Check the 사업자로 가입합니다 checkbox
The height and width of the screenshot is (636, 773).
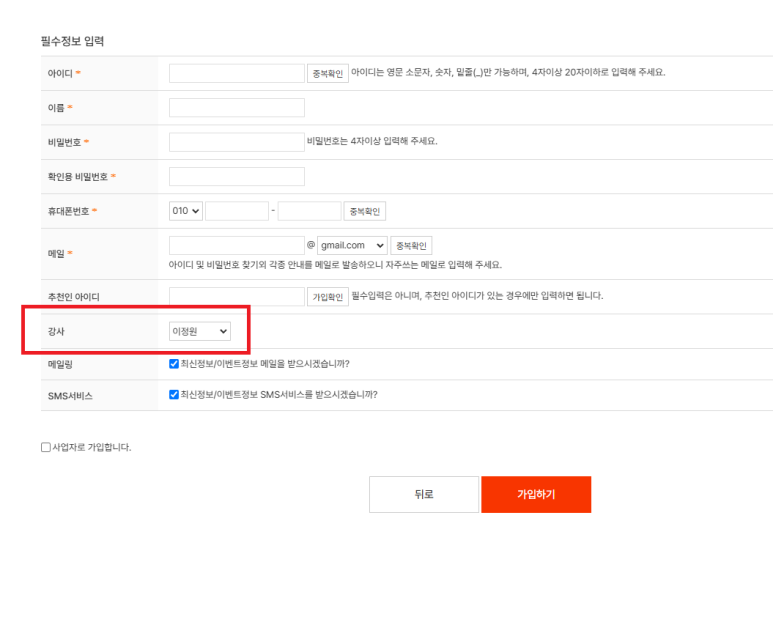point(46,447)
